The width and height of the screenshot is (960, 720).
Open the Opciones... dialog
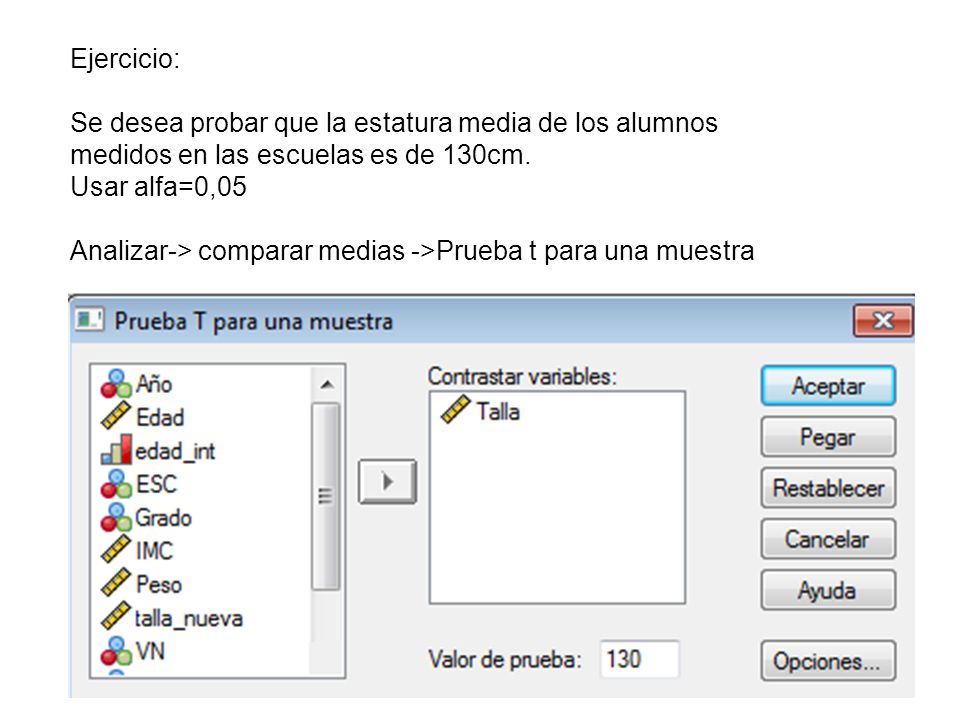[828, 661]
